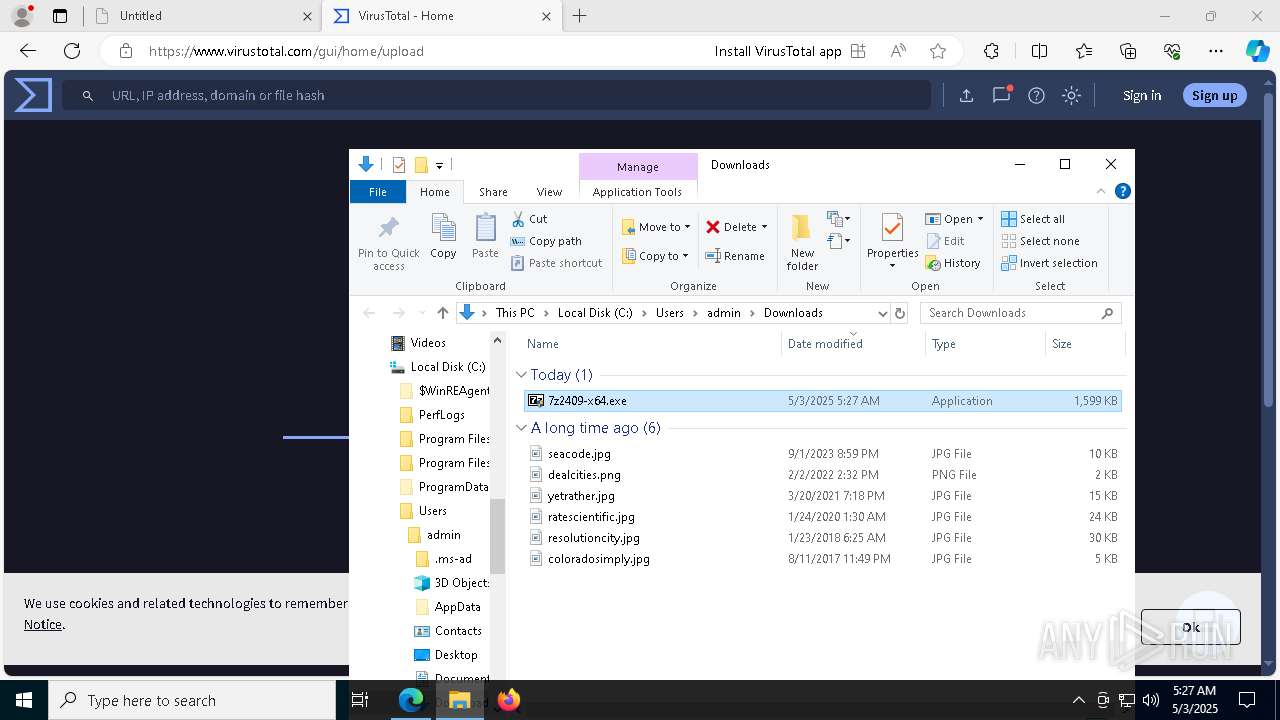1280x720 pixels.
Task: Refresh the Edge browser page
Action: pos(72,51)
